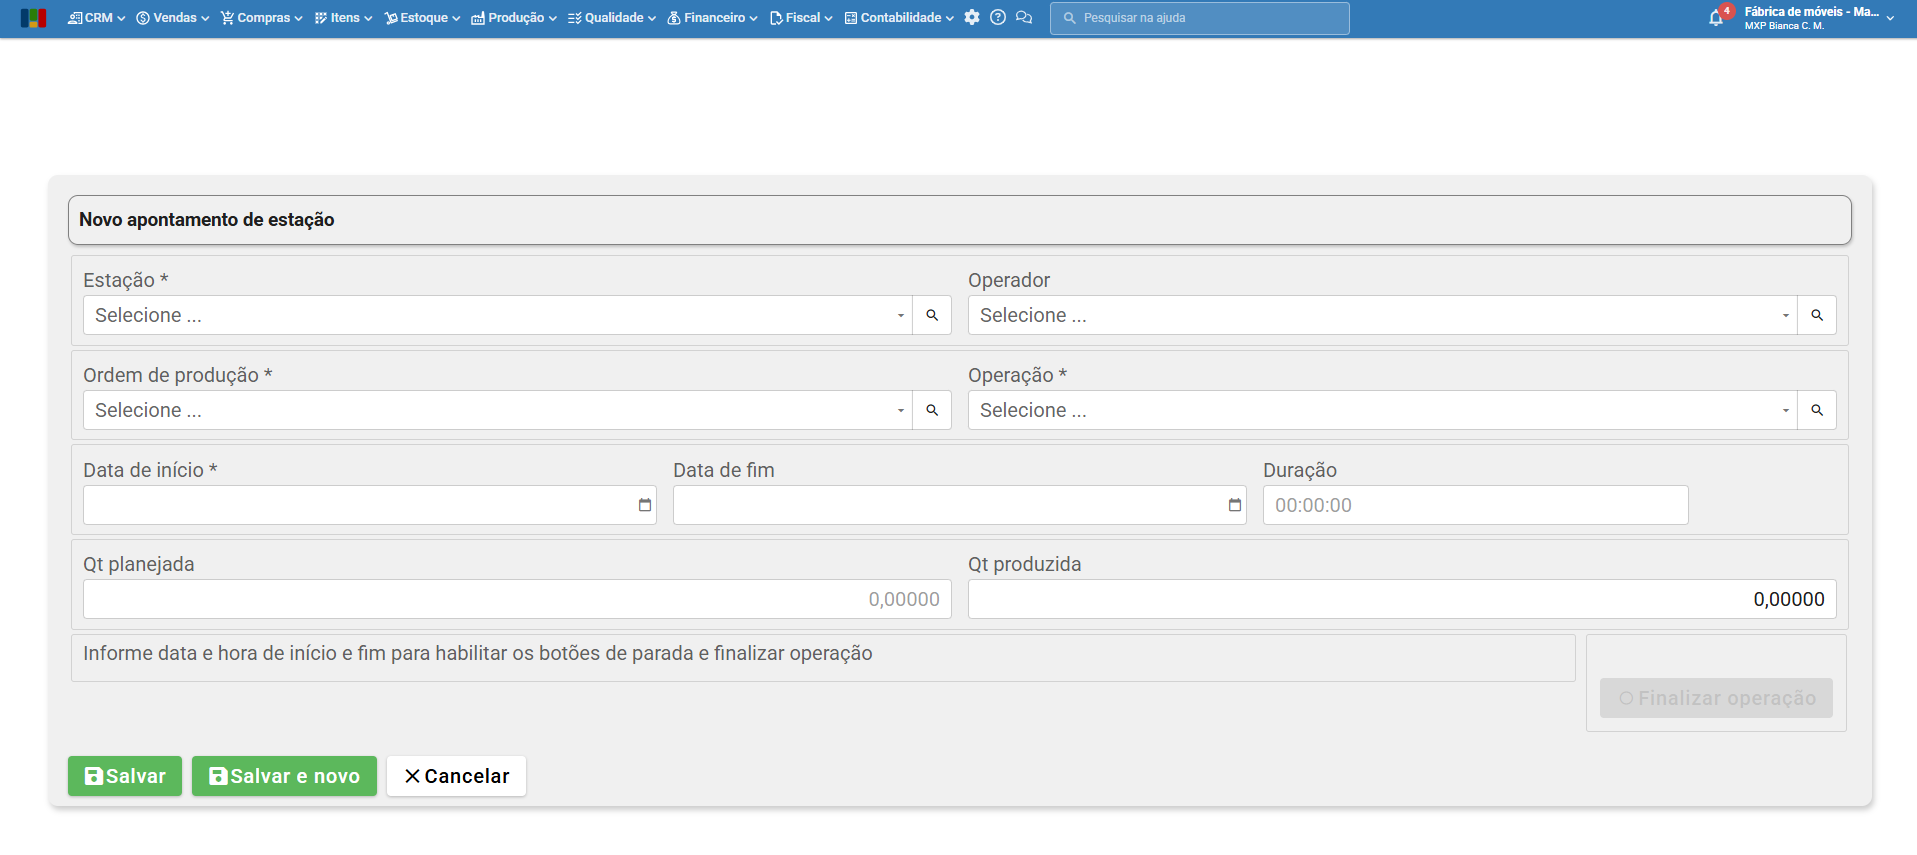
Task: Click the search icon next to Estação
Action: (x=932, y=315)
